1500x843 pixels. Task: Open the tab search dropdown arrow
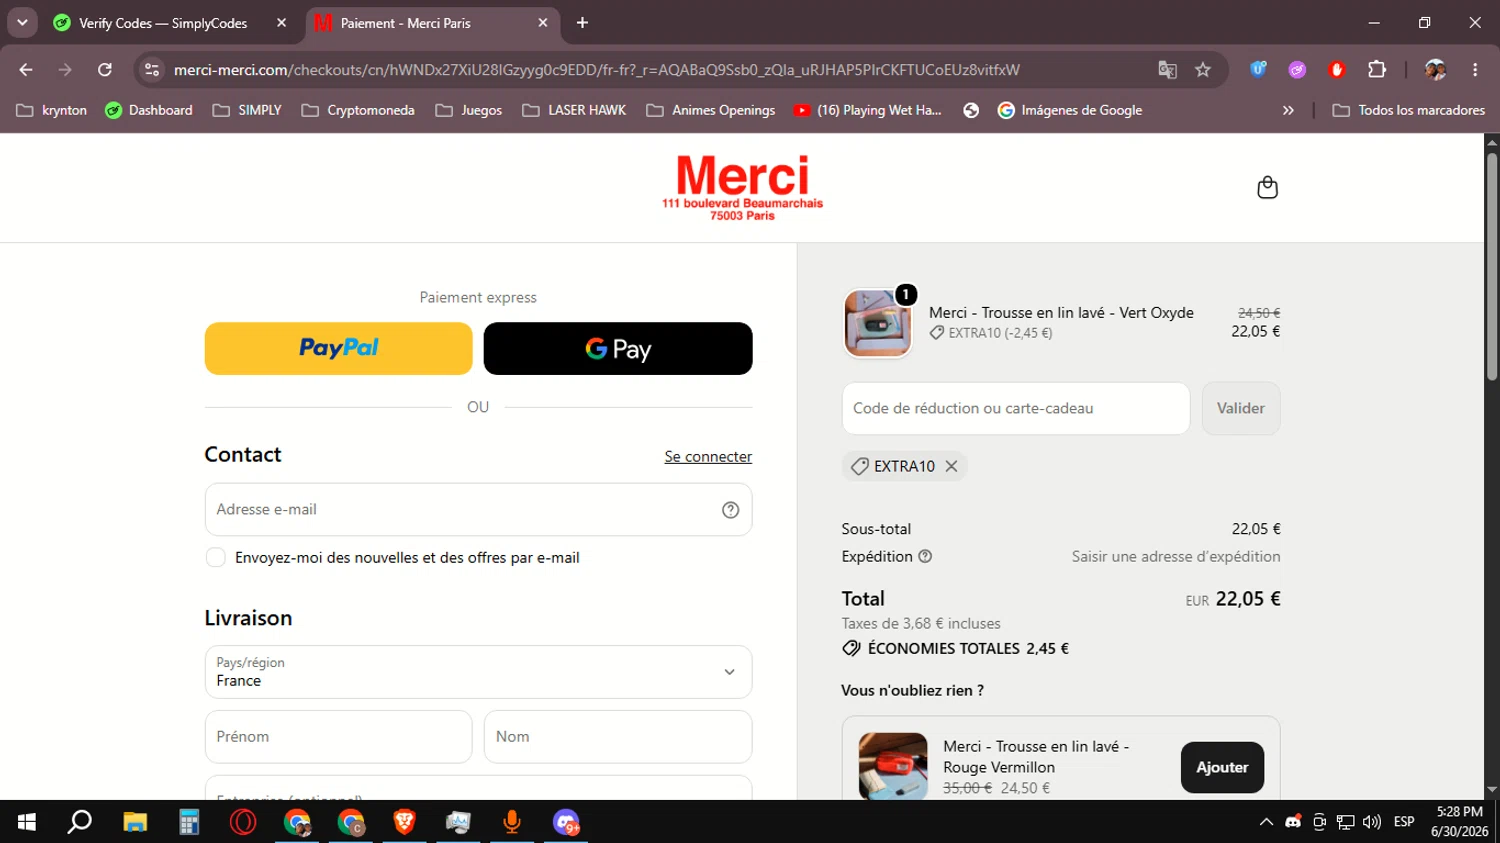click(x=22, y=23)
